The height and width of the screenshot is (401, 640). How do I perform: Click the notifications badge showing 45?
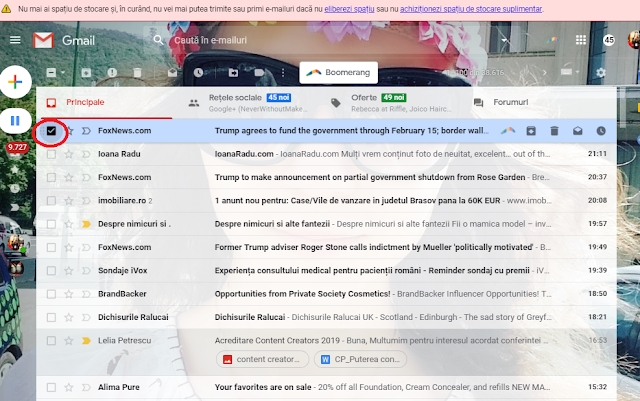coord(609,40)
